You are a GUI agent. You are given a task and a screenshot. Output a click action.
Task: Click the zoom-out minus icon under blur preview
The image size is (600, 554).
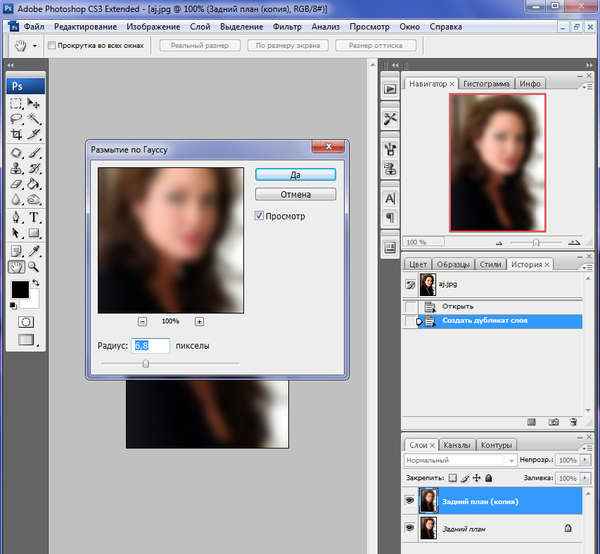(142, 321)
